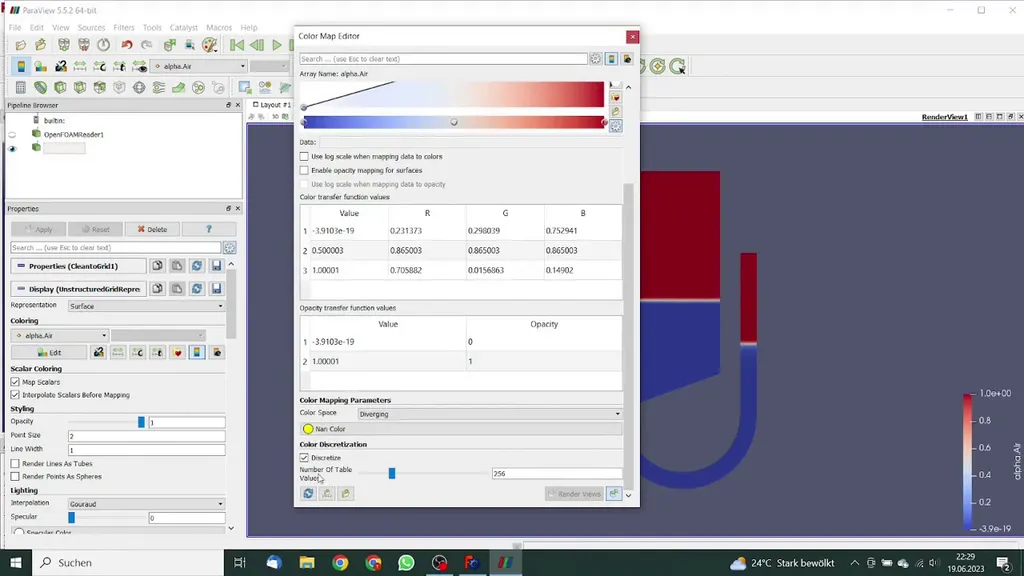Toggle color legend visibility icon in toolbar
Image resolution: width=1024 pixels, height=576 pixels.
pos(21,66)
